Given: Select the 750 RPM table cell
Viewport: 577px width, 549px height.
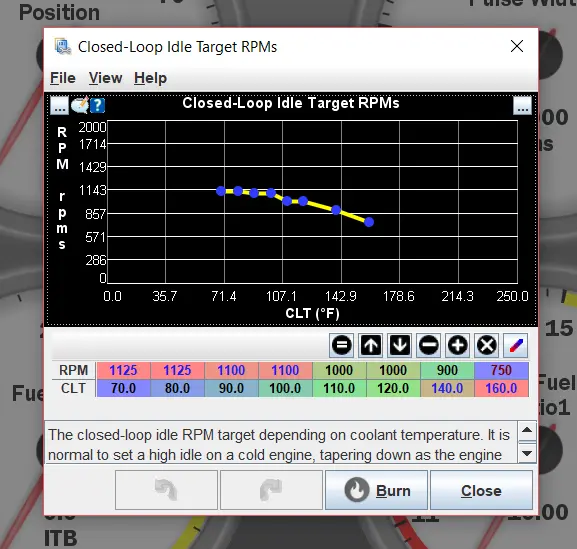Looking at the screenshot, I should pyautogui.click(x=502, y=370).
